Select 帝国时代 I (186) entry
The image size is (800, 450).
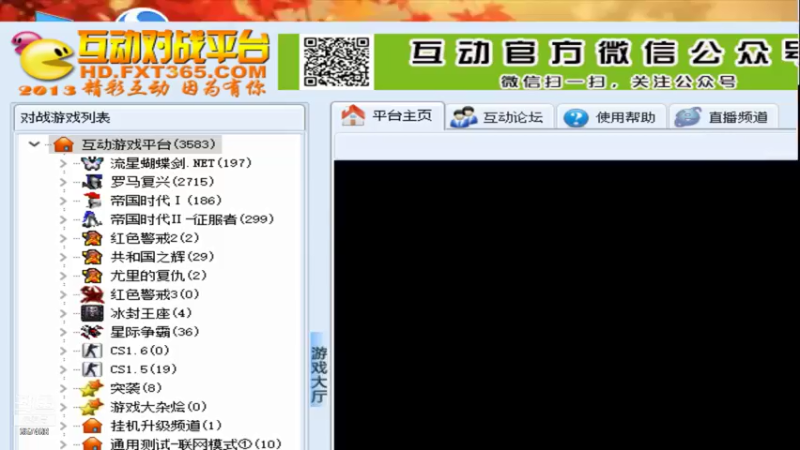(166, 201)
